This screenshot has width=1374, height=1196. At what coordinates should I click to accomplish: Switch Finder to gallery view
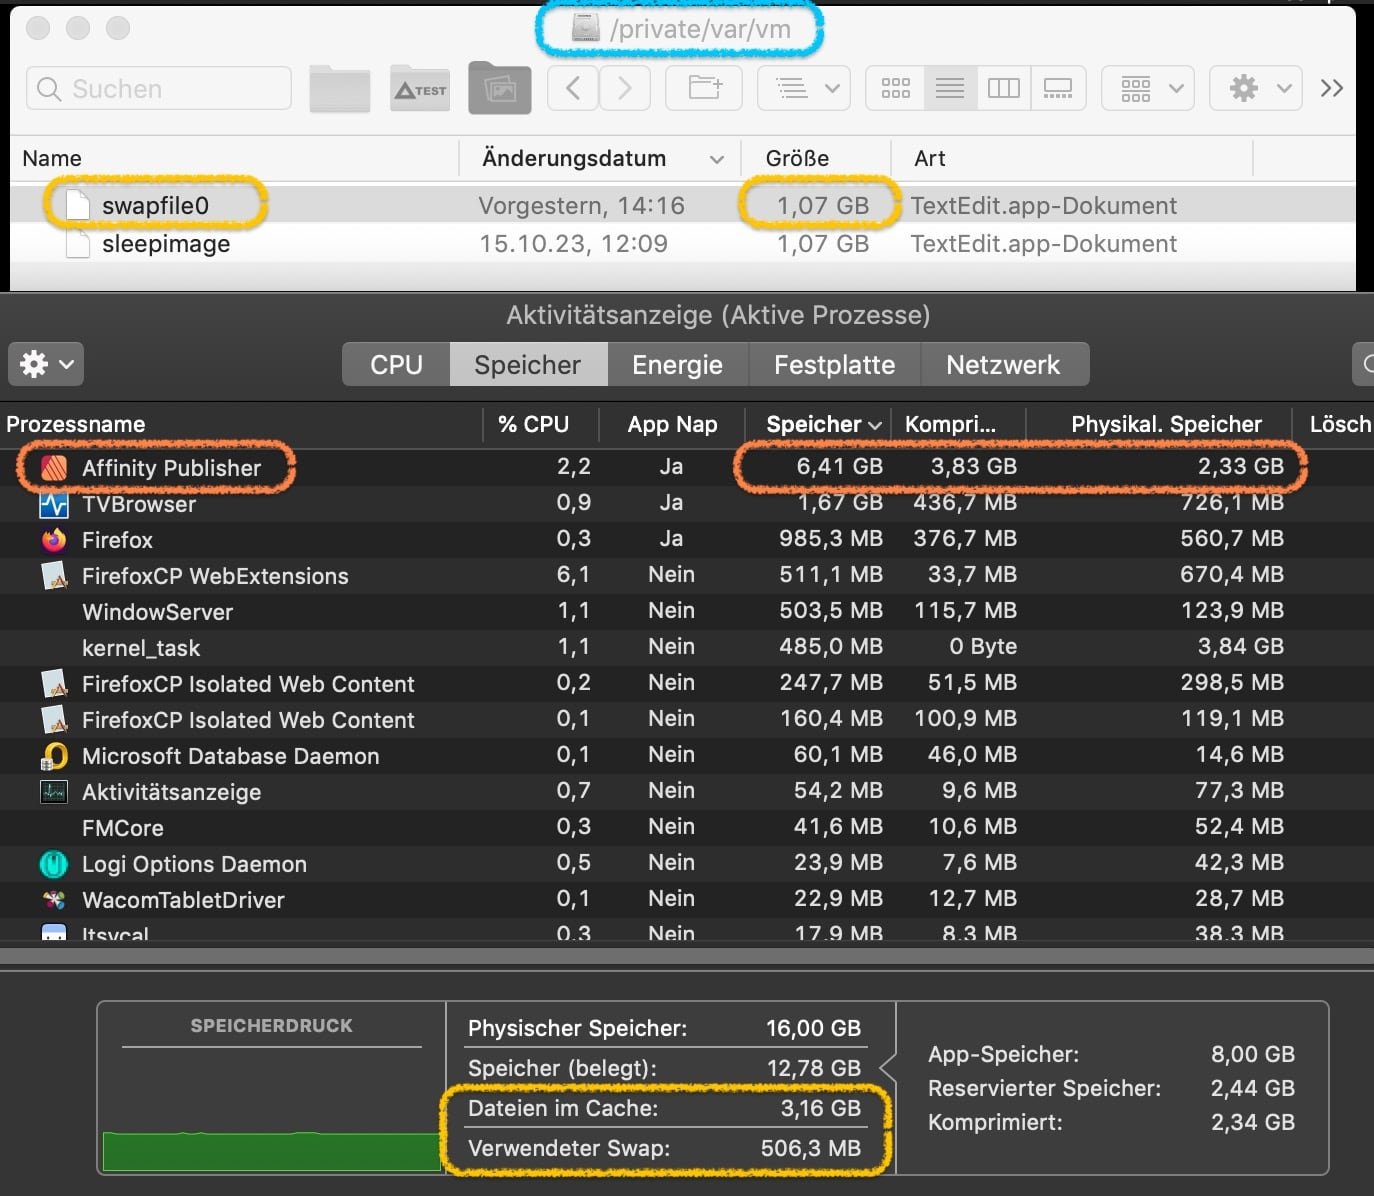pos(1057,89)
